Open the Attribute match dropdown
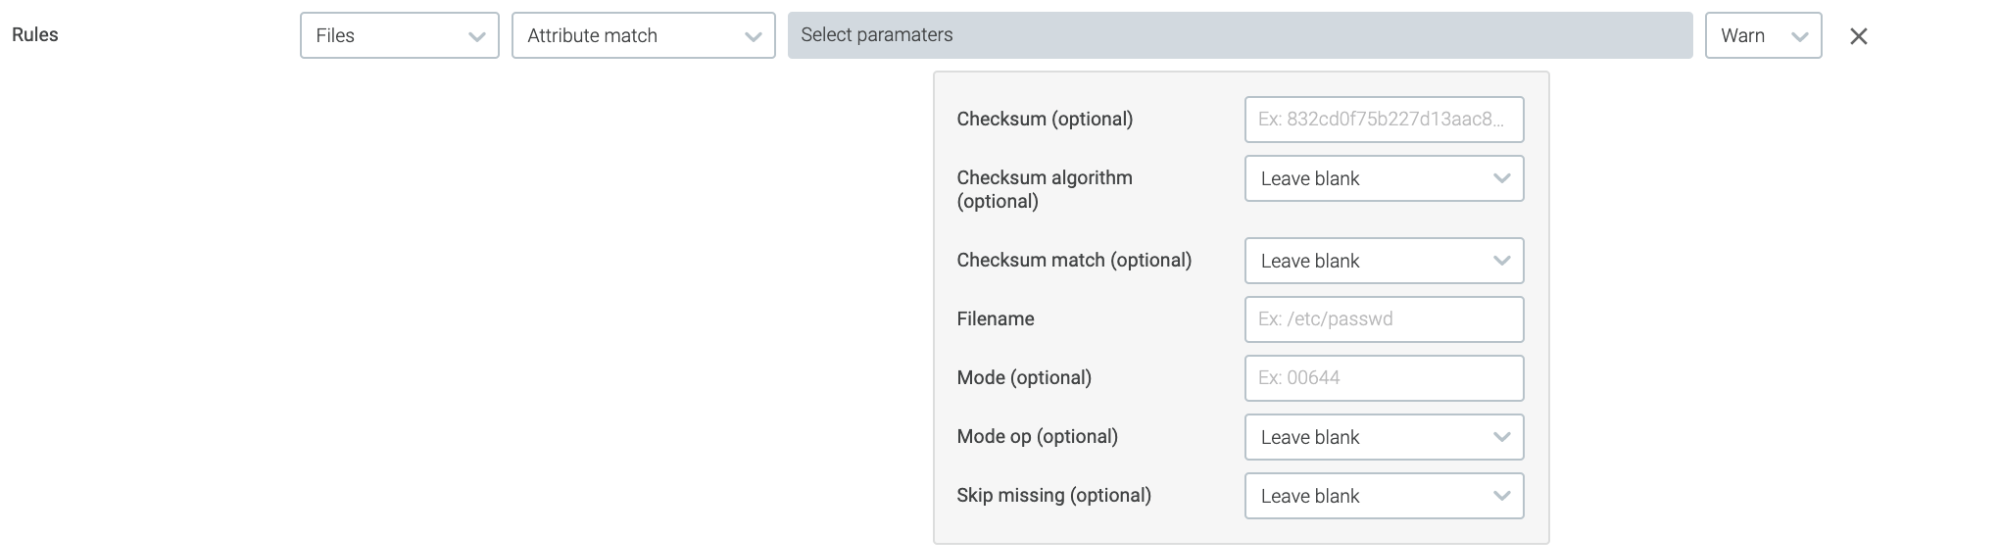This screenshot has width=1999, height=555. pyautogui.click(x=643, y=36)
